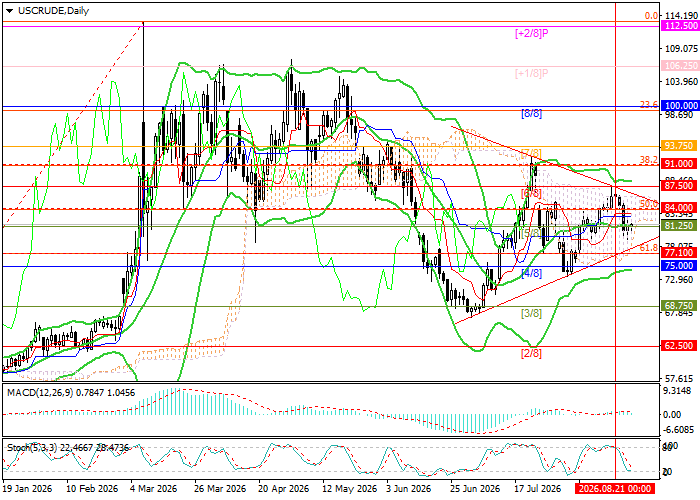Select the 81.250 olive price label
Viewport: 700px width, 500px height.
point(679,225)
